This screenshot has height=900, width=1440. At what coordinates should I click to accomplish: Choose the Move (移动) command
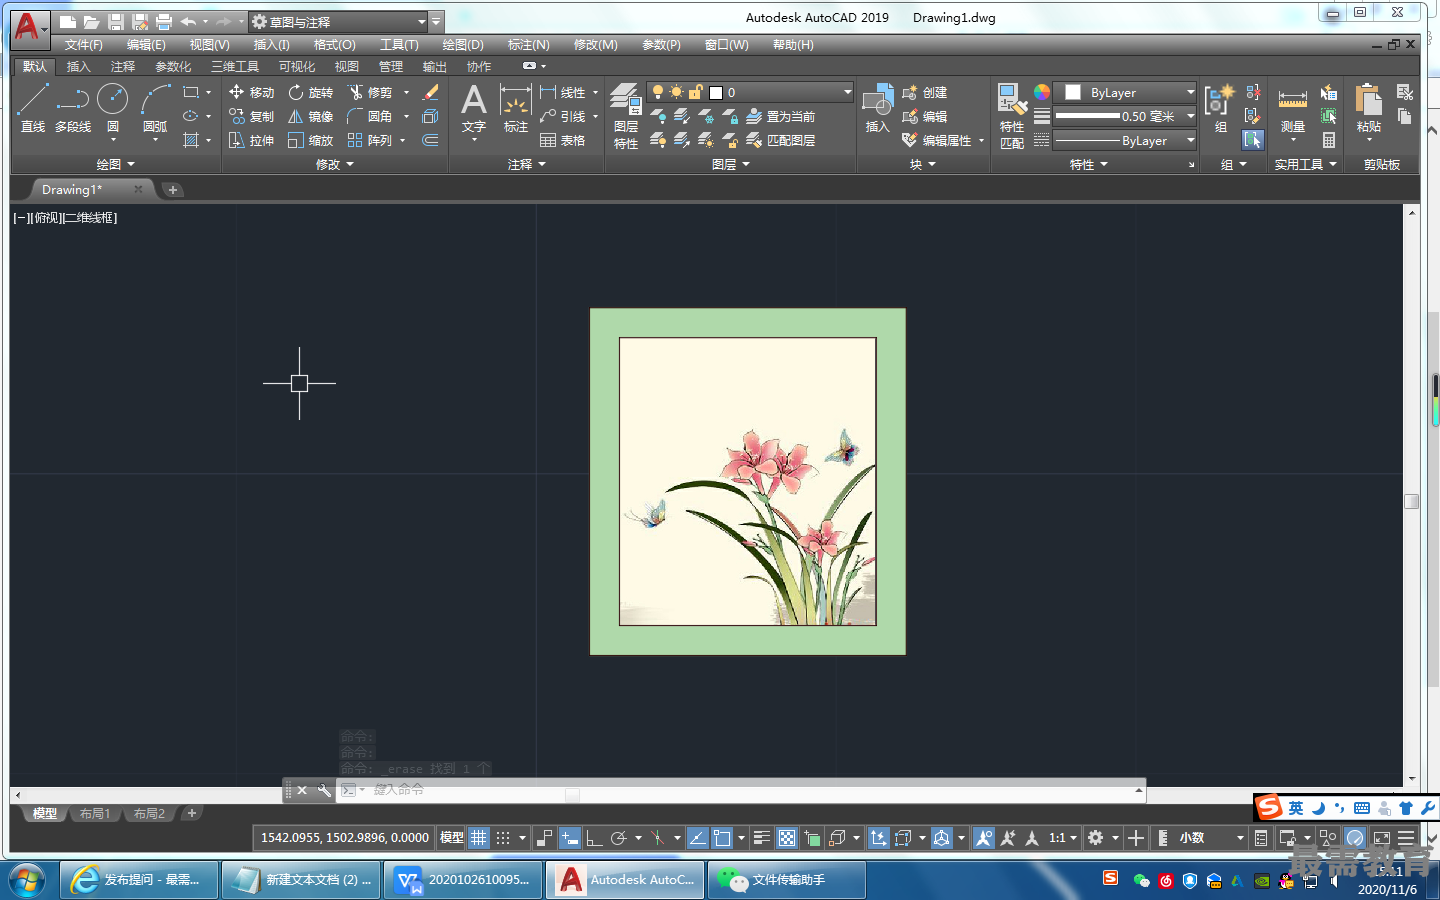point(251,92)
